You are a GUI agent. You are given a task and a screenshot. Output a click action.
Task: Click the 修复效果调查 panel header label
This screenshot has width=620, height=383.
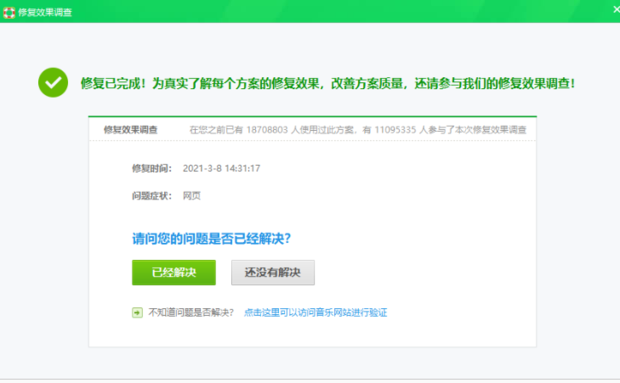pyautogui.click(x=130, y=130)
